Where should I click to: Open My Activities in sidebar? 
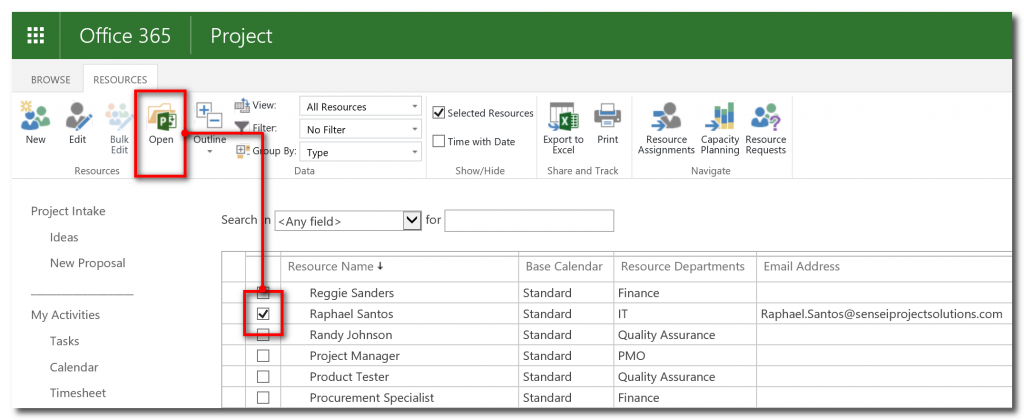pyautogui.click(x=65, y=315)
